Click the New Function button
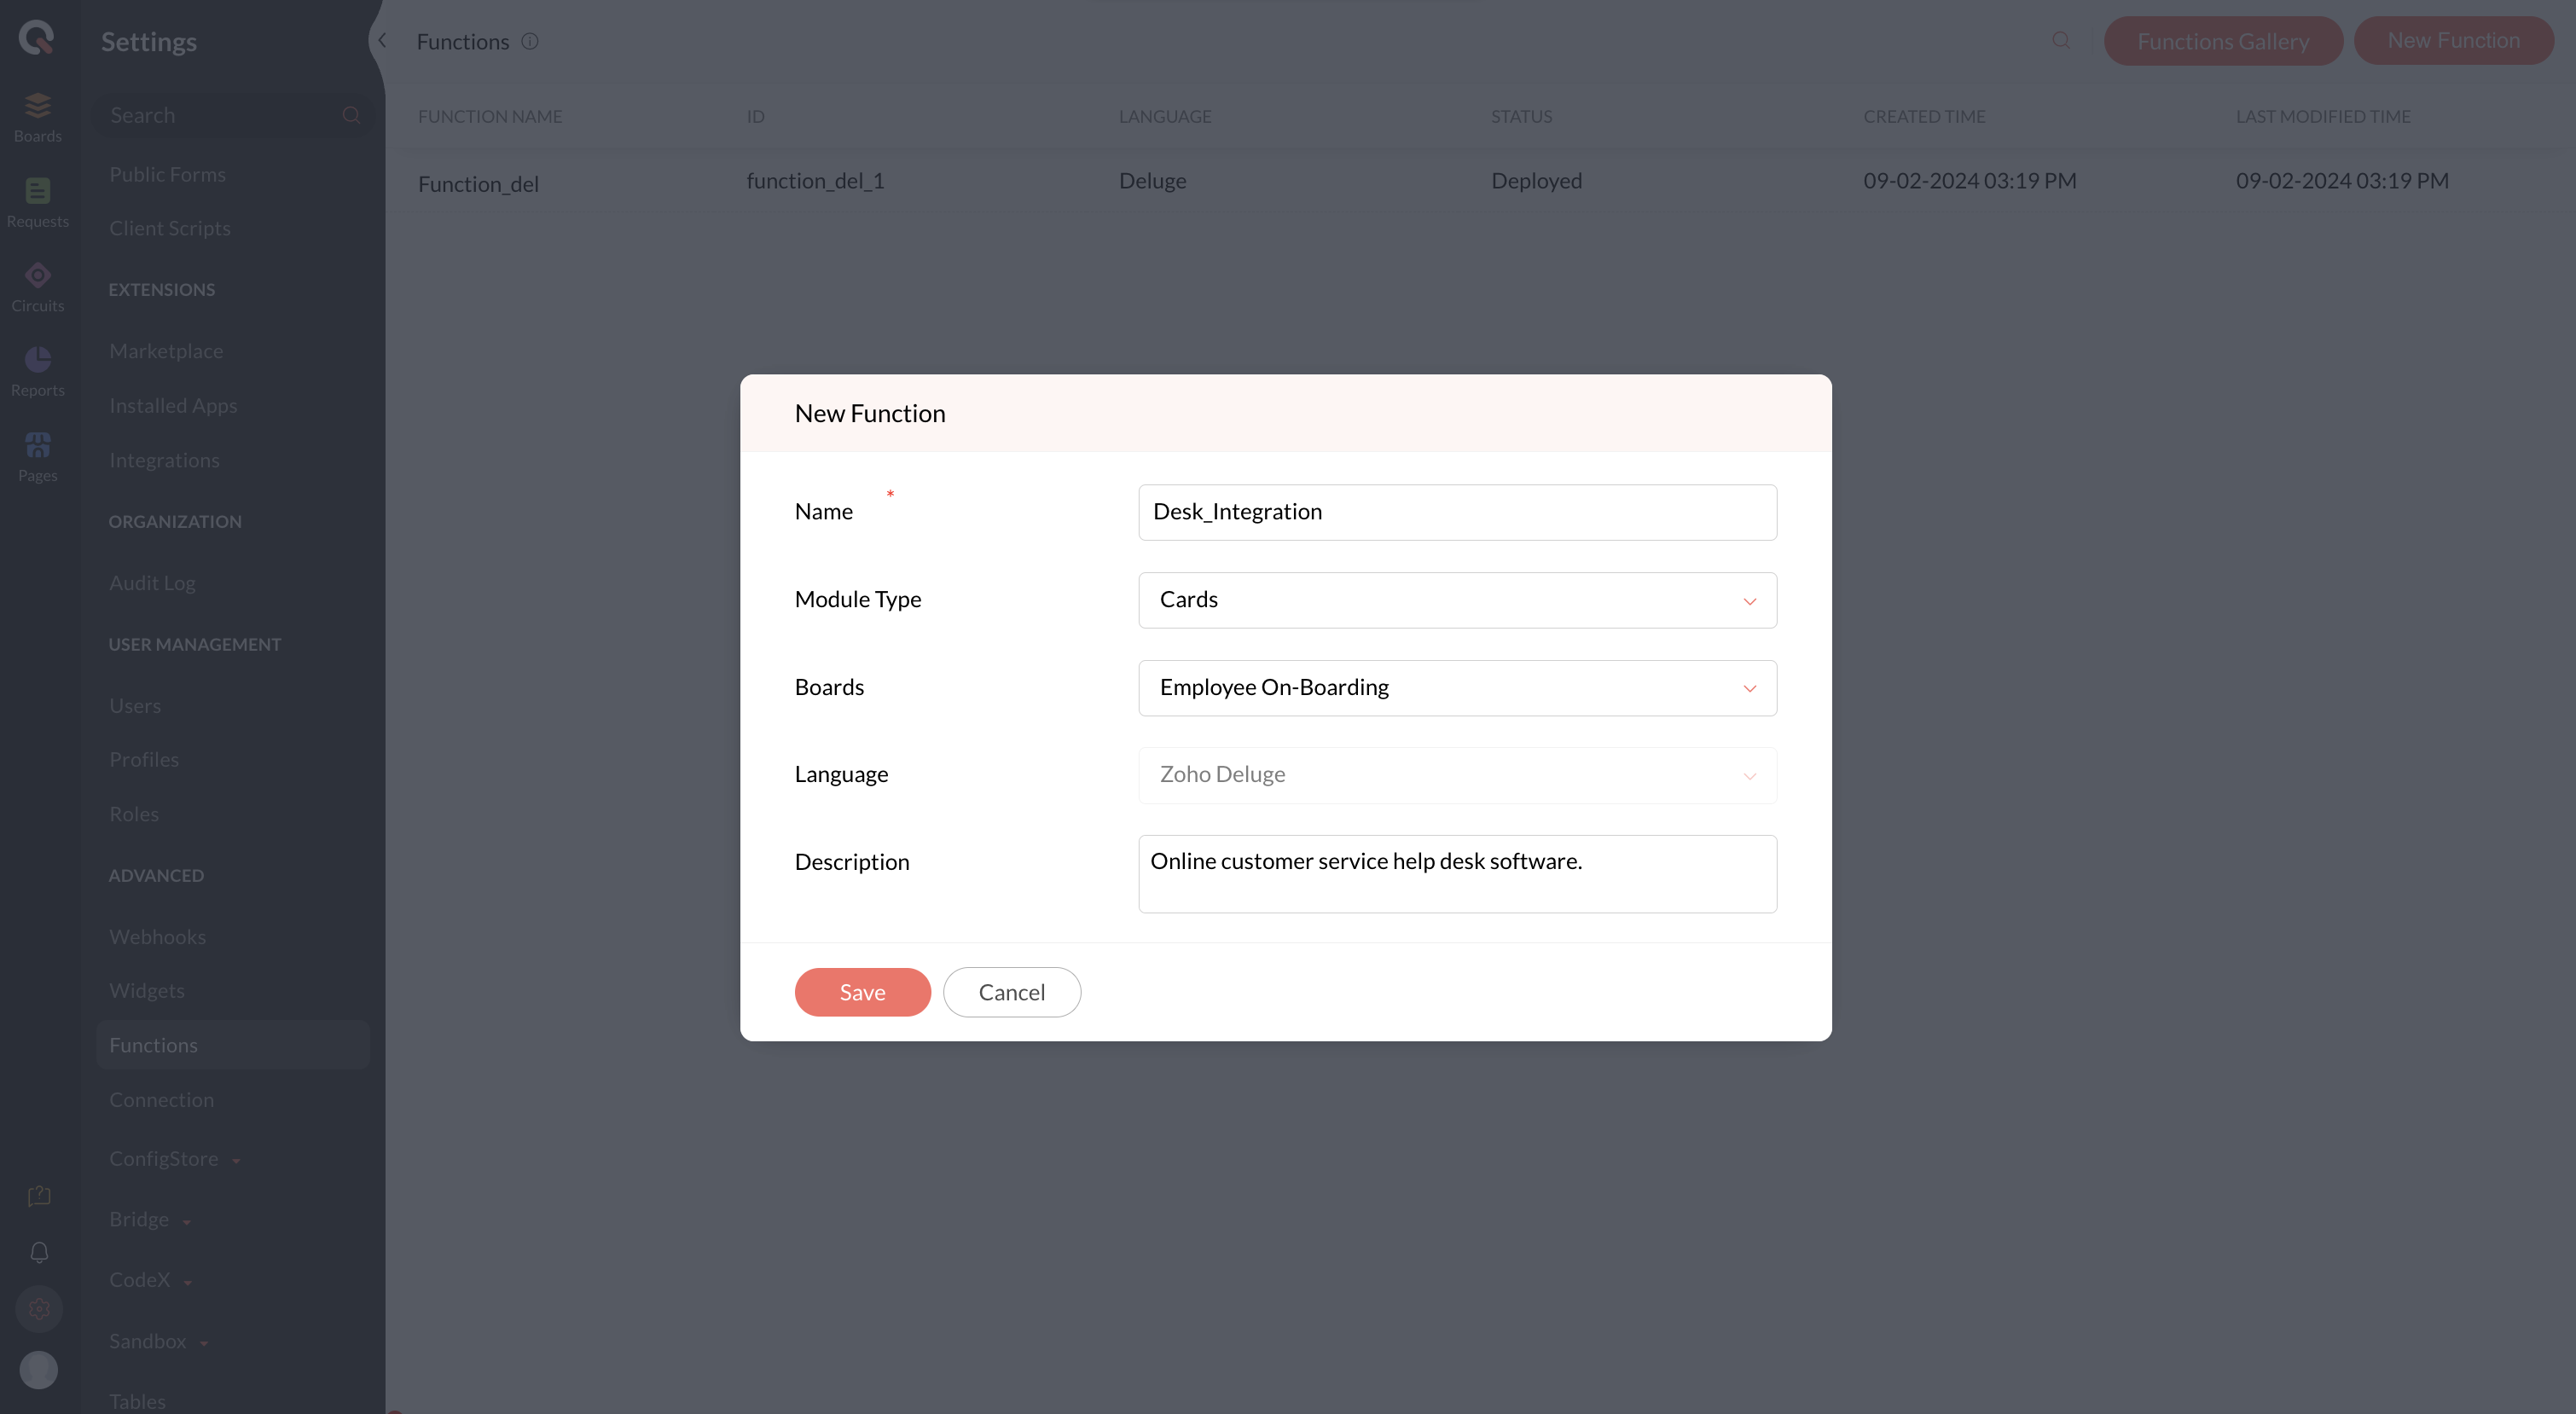Viewport: 2576px width, 1414px height. (x=2453, y=40)
